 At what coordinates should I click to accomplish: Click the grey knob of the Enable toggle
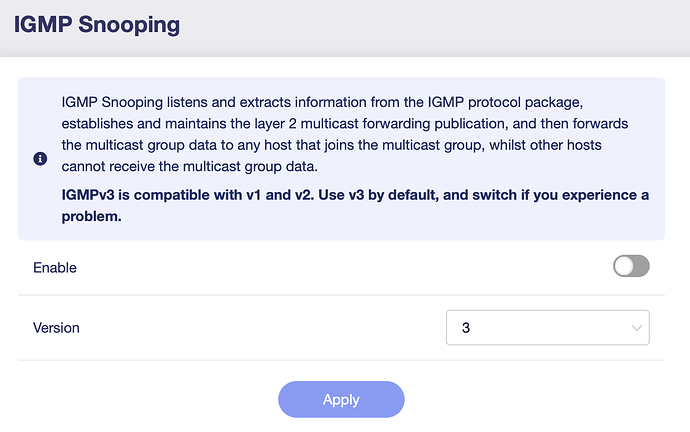(x=624, y=266)
